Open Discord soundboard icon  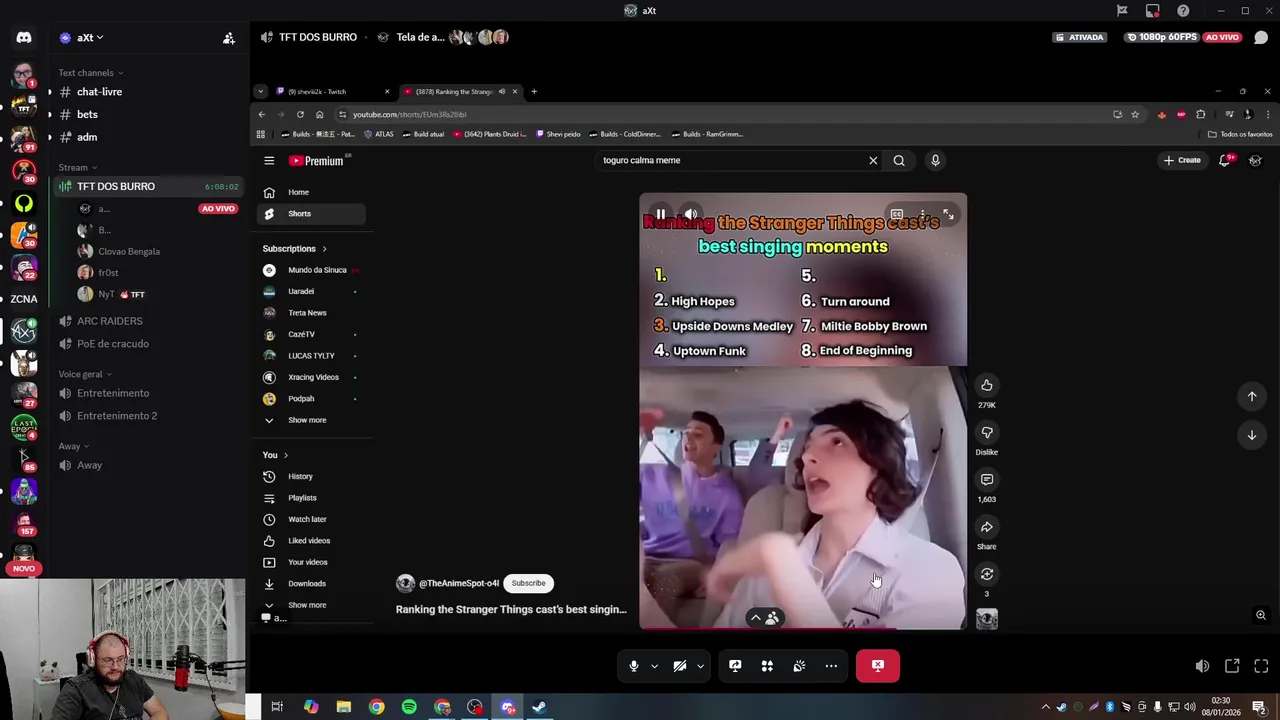point(799,666)
